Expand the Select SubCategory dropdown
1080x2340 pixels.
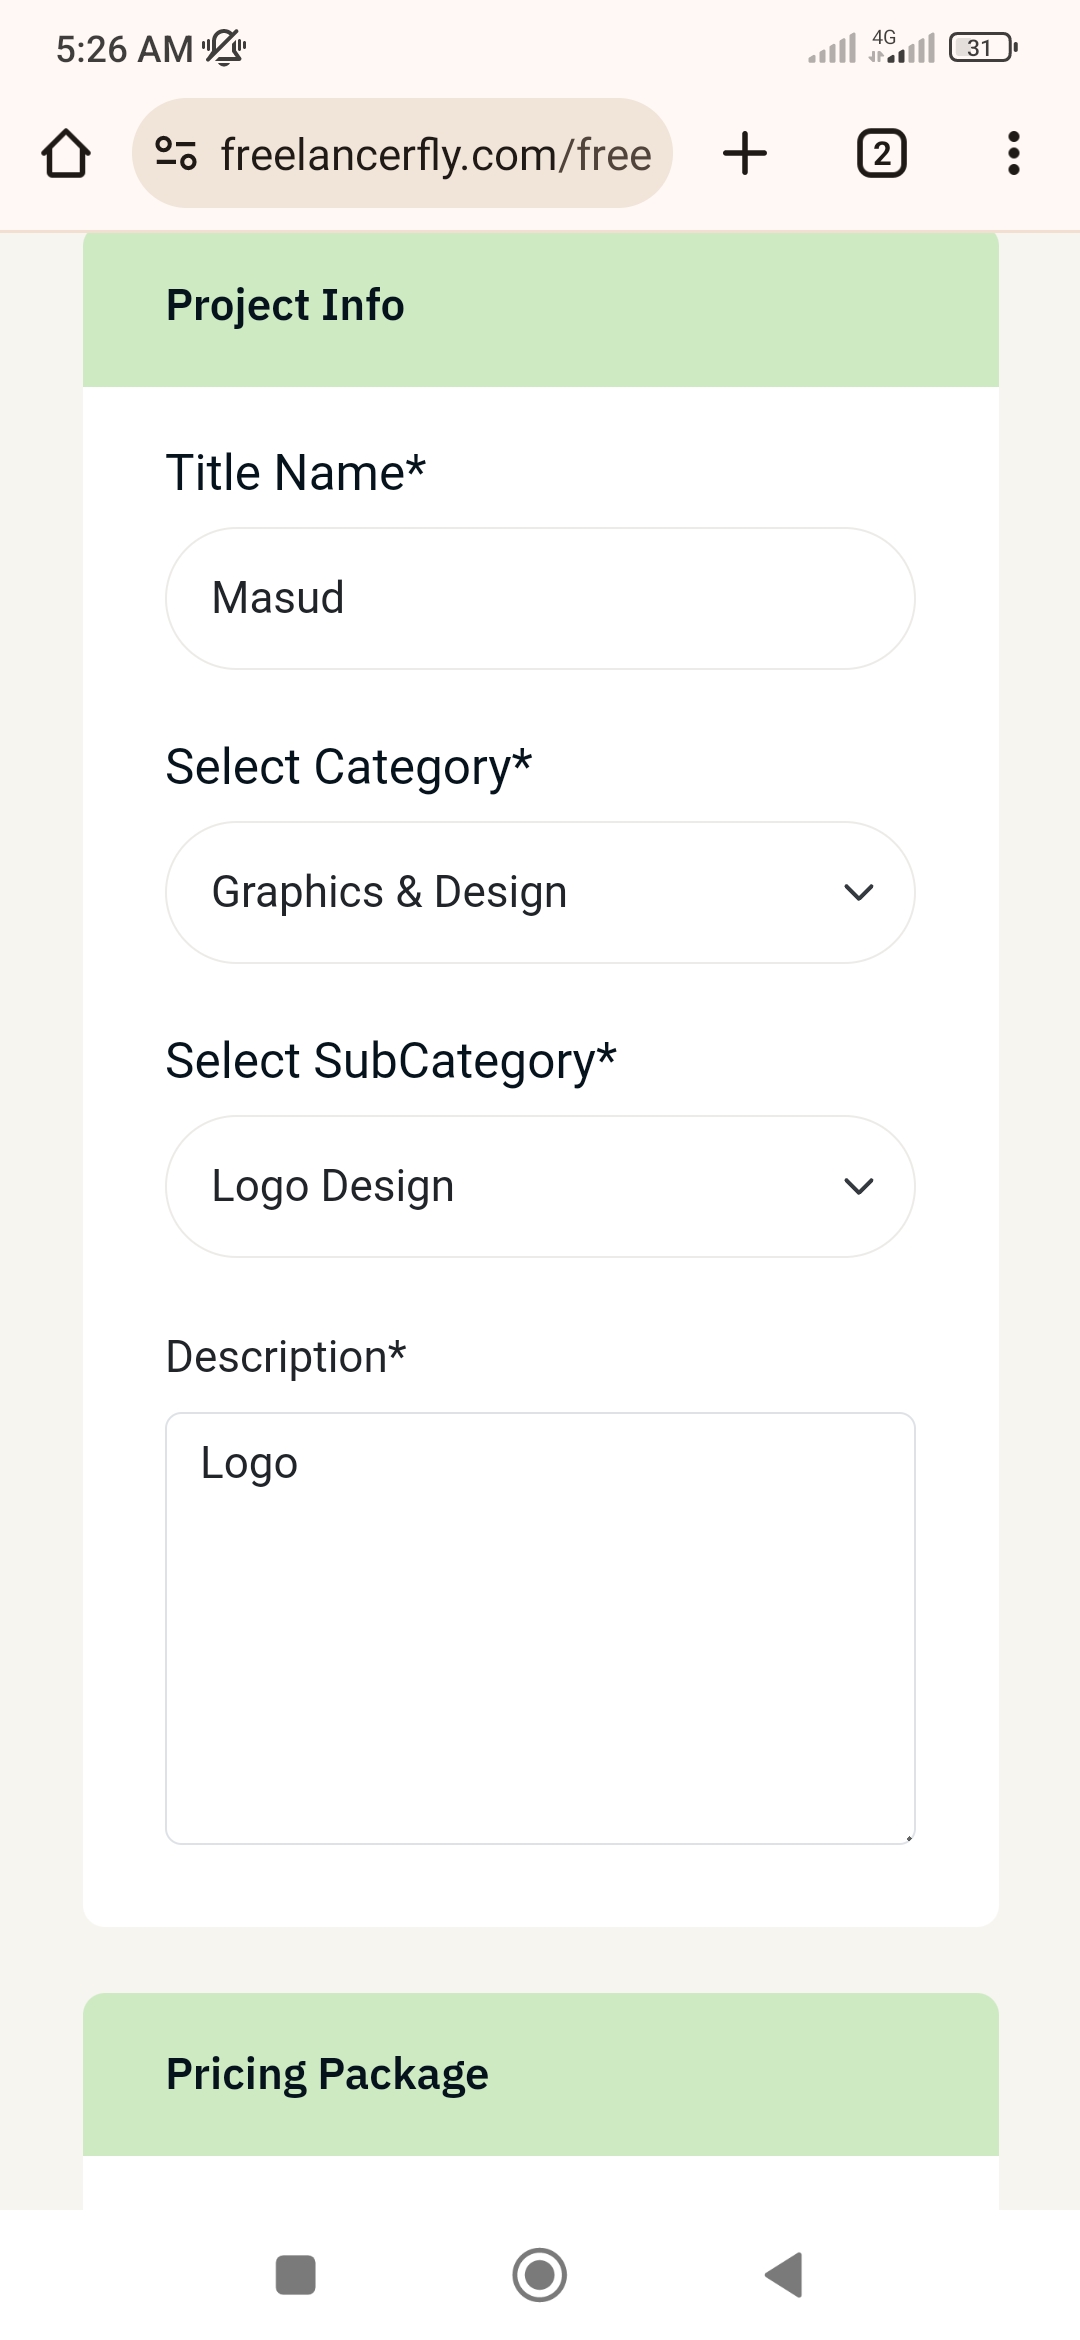tap(540, 1186)
